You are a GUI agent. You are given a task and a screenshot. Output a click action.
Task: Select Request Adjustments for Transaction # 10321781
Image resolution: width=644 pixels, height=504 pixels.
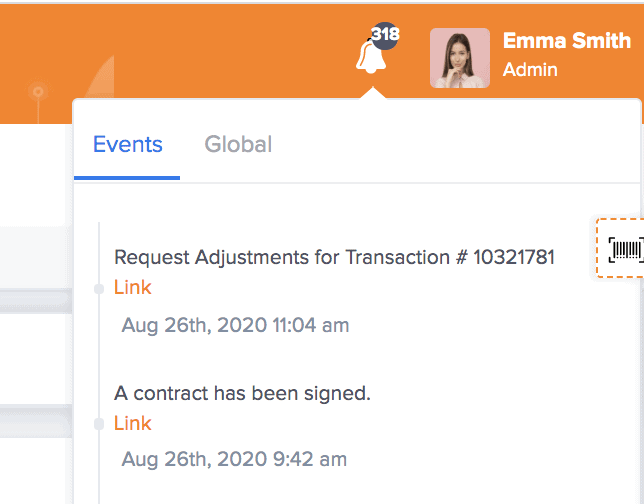(334, 258)
